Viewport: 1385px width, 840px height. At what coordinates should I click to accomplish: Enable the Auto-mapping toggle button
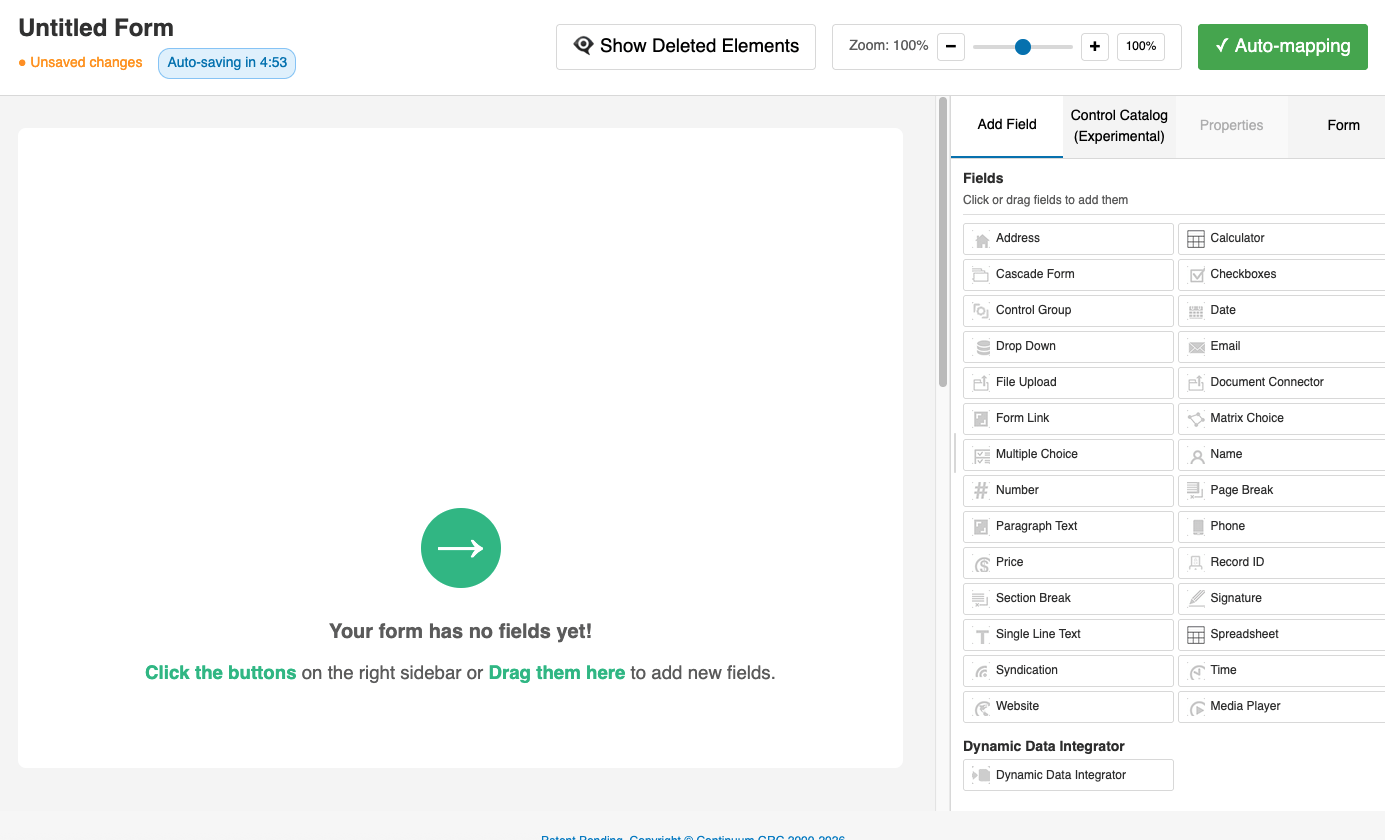pos(1282,46)
